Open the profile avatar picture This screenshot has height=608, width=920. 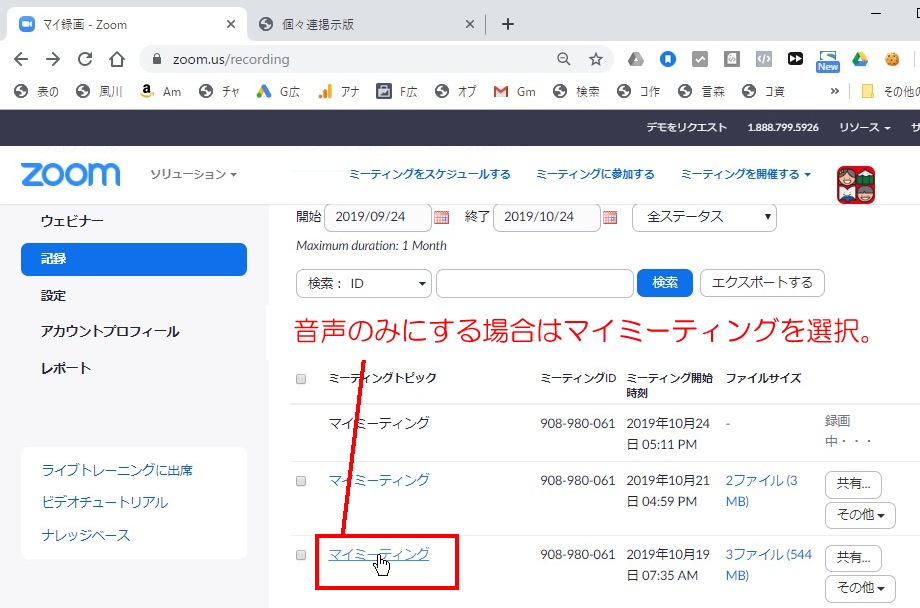coord(856,185)
